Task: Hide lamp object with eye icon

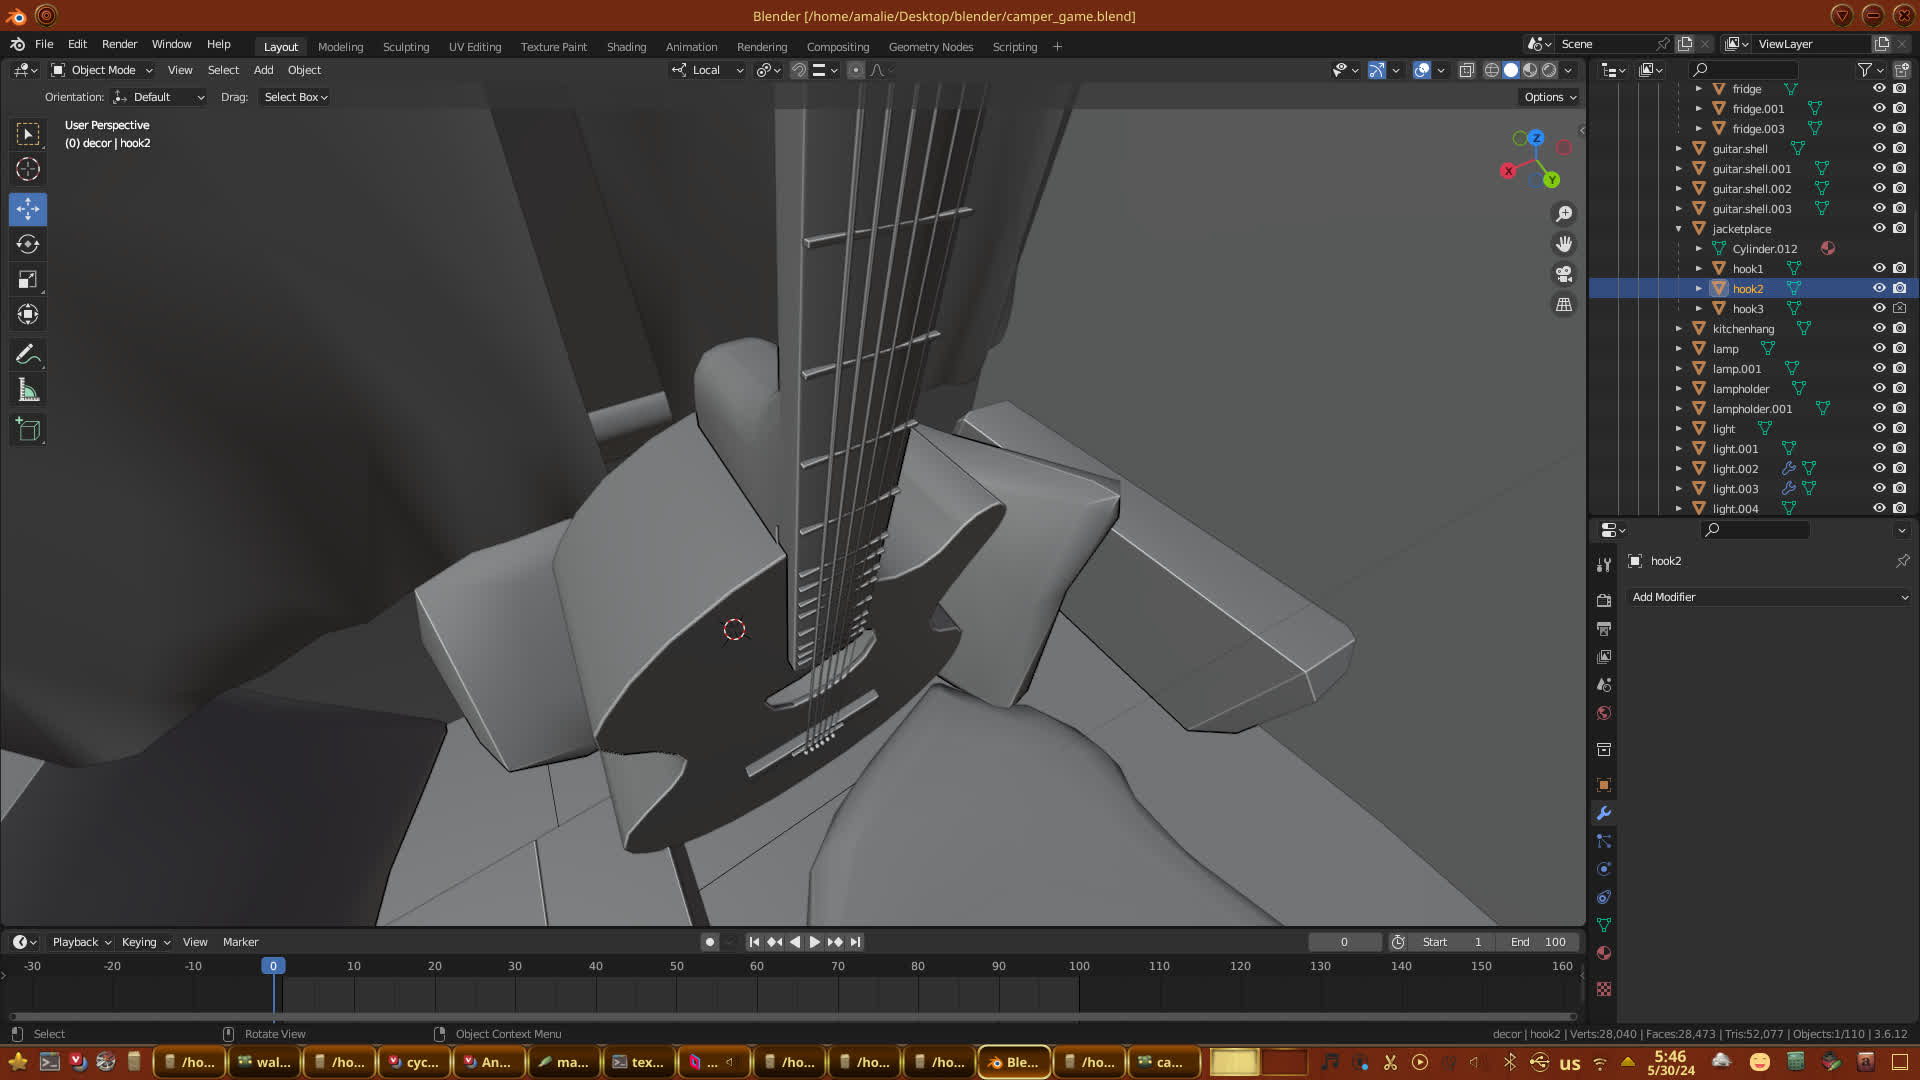Action: [x=1879, y=348]
